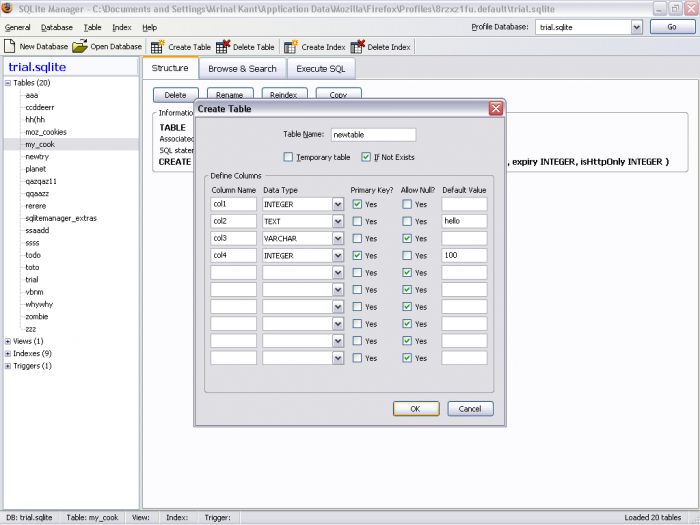Uncheck Primary Key for col1
Viewport: 700px width, 525px height.
click(x=357, y=204)
